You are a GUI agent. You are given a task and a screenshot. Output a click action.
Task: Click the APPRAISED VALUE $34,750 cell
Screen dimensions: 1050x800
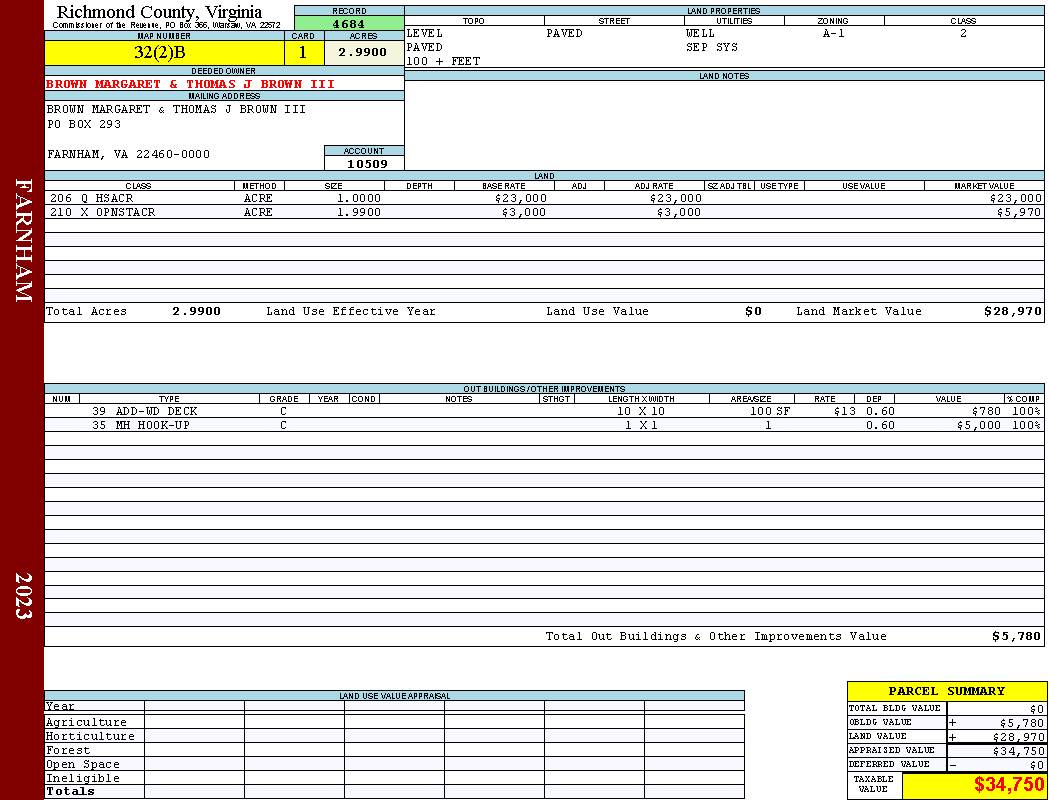[x=996, y=751]
